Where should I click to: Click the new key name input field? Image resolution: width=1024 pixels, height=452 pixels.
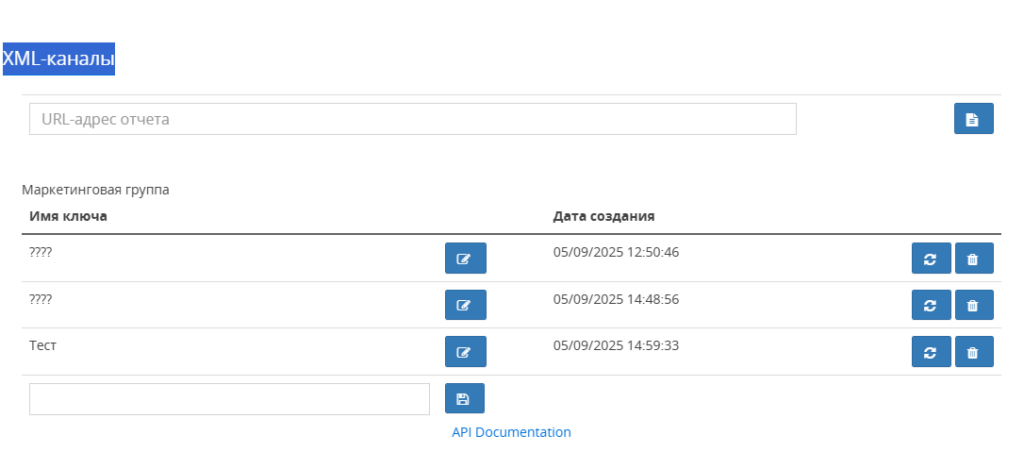pyautogui.click(x=229, y=398)
